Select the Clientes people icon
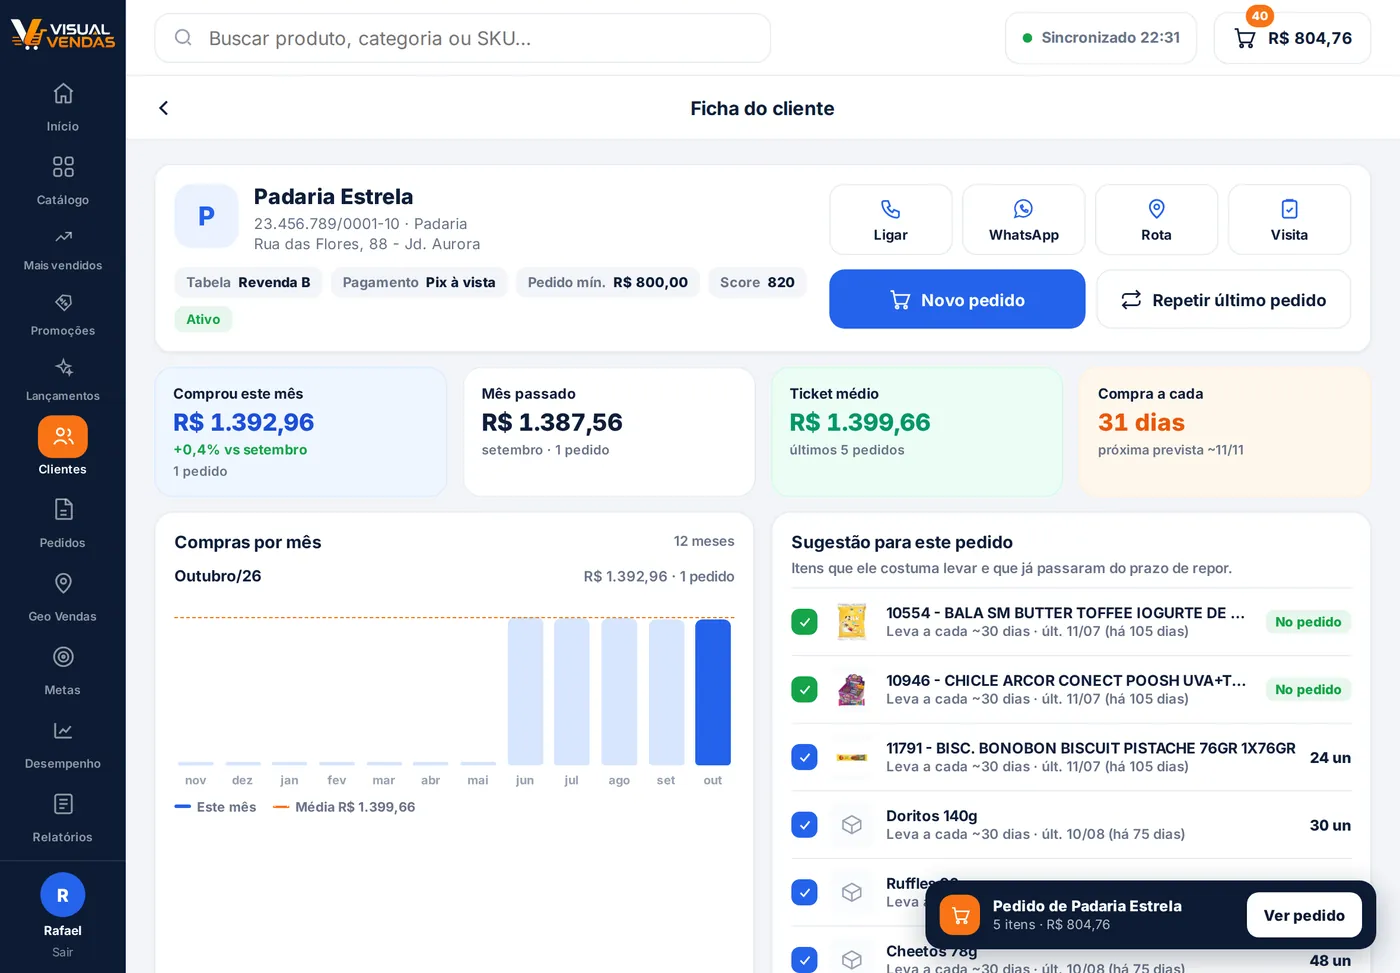Viewport: 1400px width, 973px height. point(63,437)
